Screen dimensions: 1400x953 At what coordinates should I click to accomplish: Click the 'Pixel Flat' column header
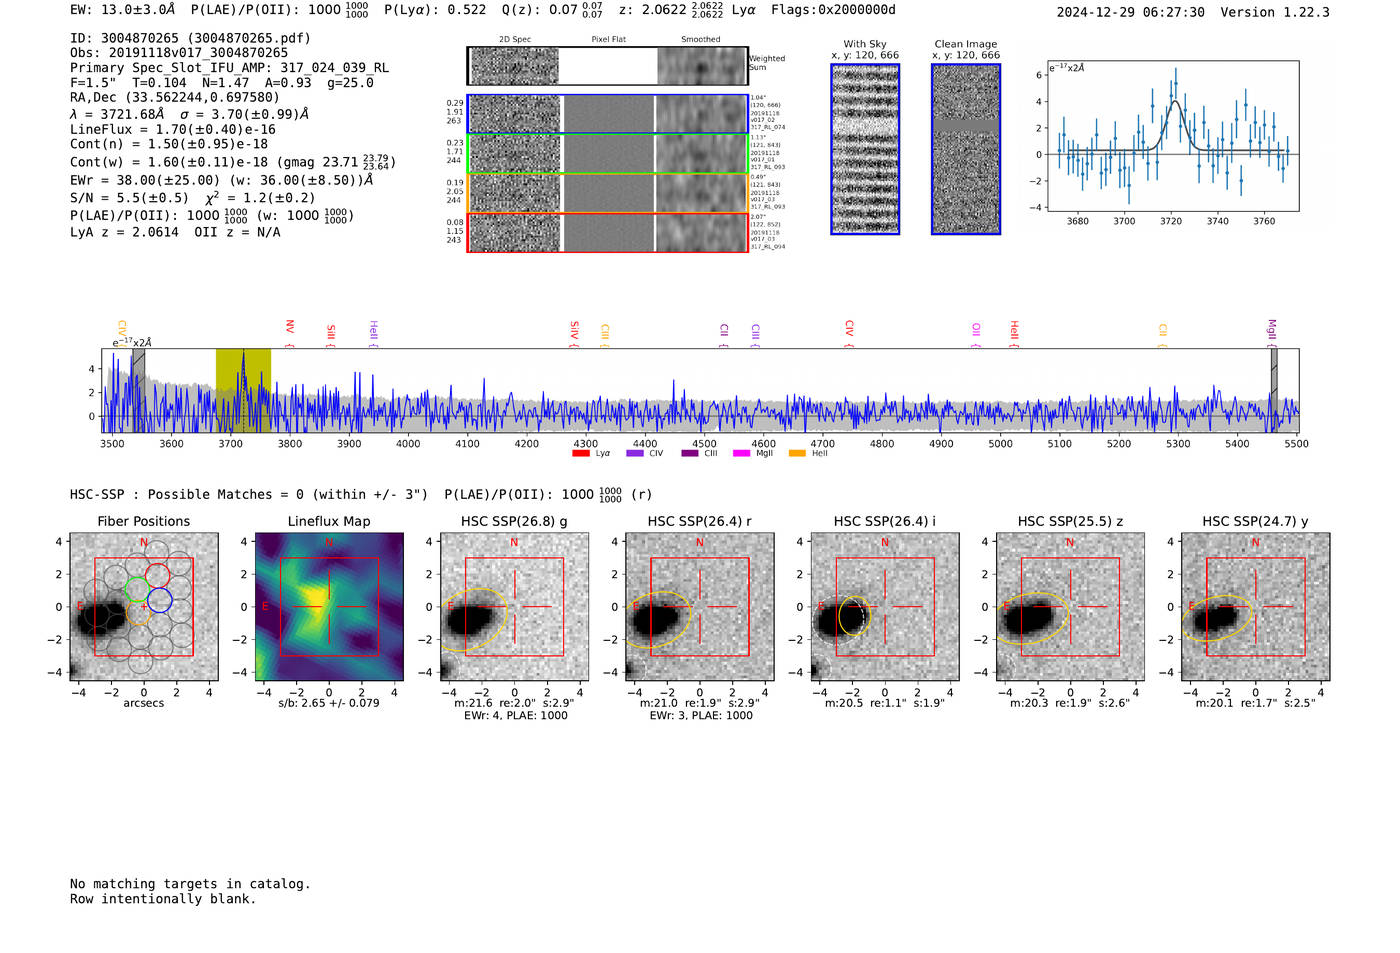(608, 40)
